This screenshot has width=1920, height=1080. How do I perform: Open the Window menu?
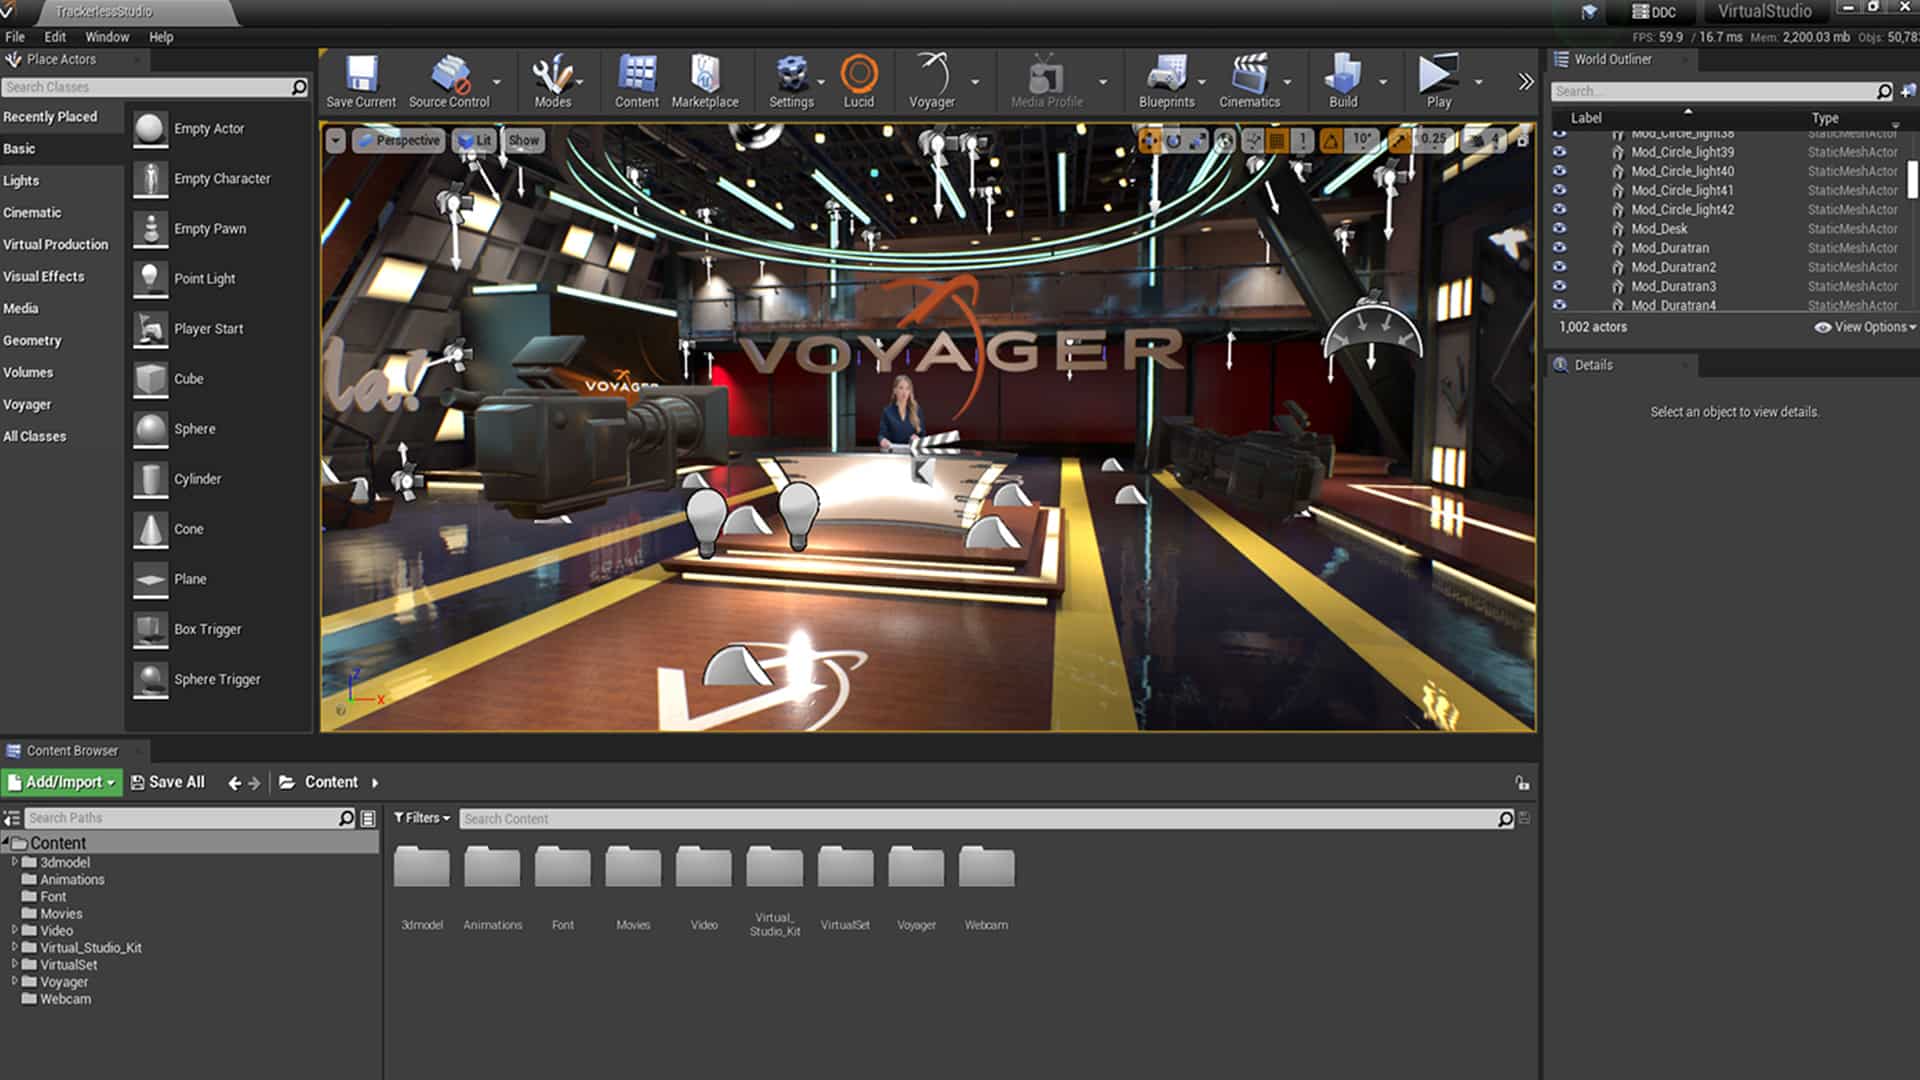107,37
